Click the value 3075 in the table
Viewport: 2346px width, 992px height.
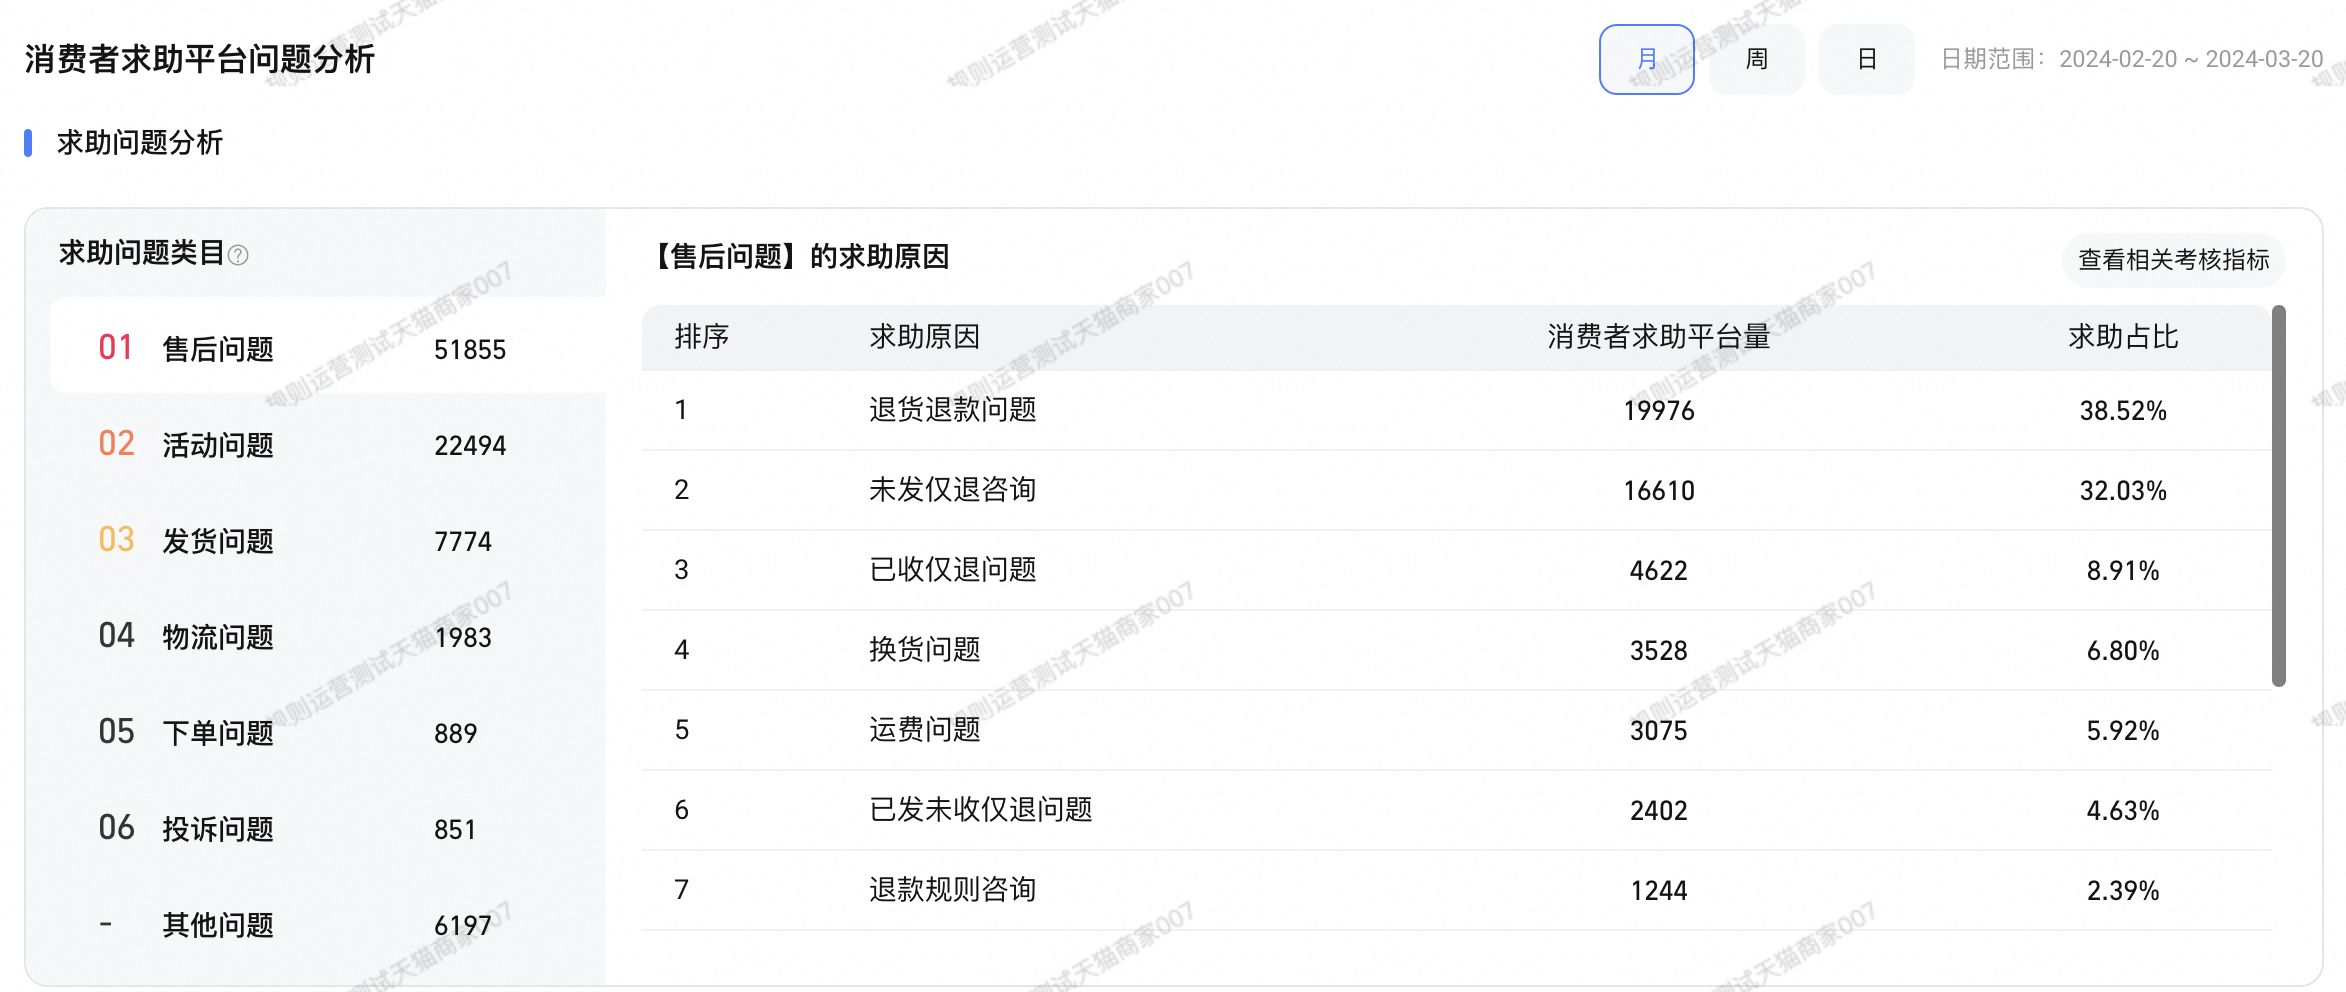pyautogui.click(x=1658, y=731)
